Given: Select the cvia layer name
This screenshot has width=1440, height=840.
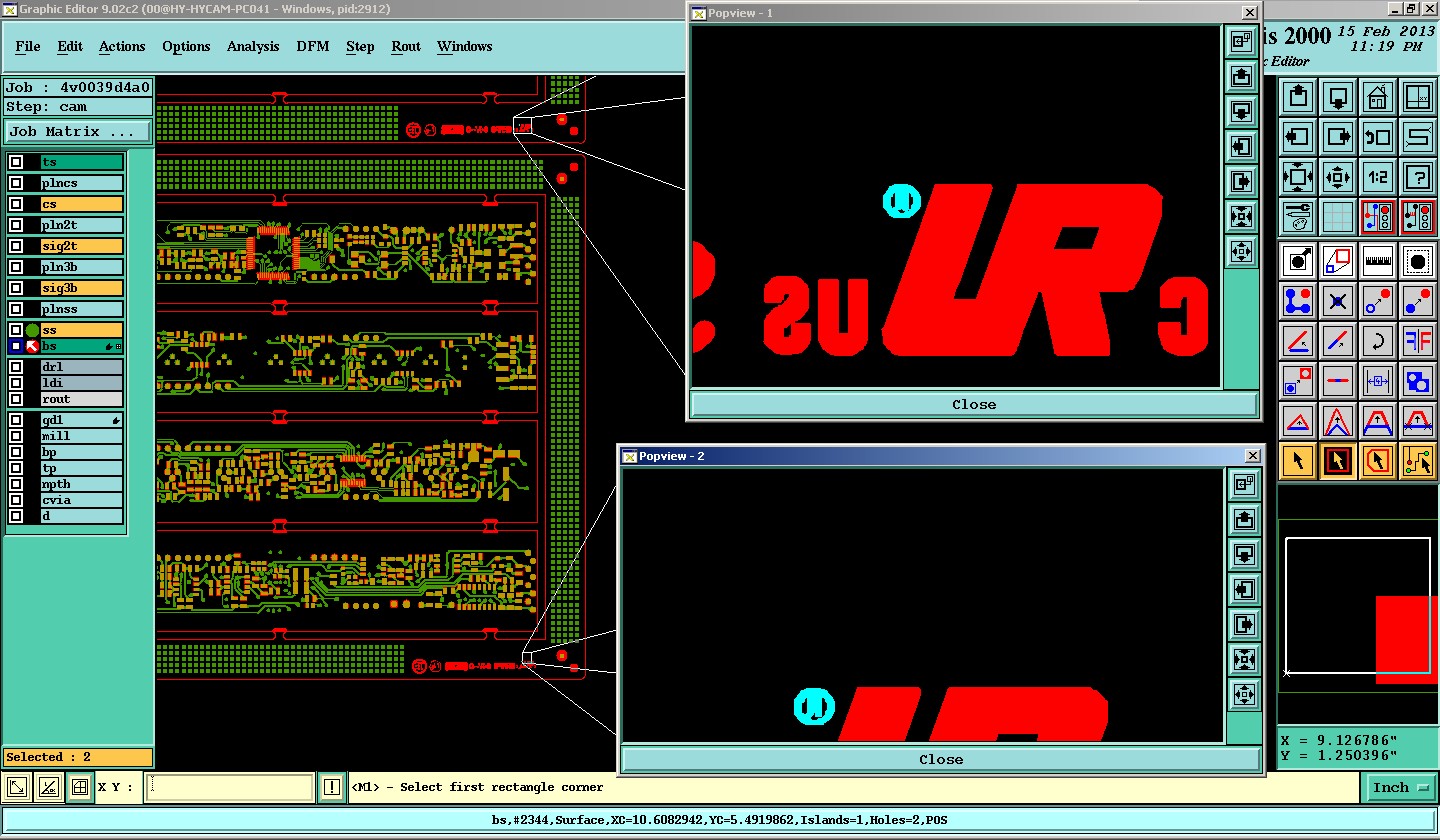Looking at the screenshot, I should click(82, 500).
